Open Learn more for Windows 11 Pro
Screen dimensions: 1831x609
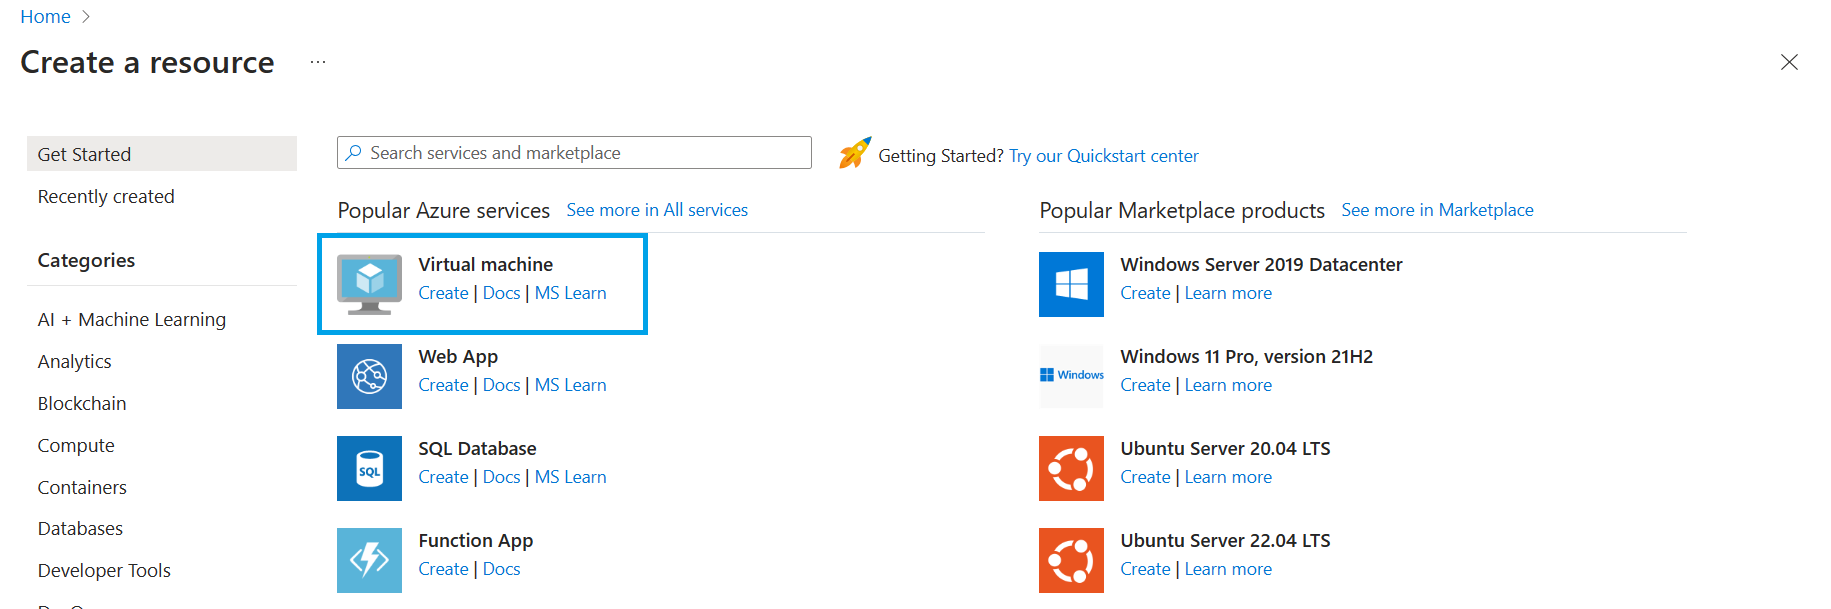1228,385
